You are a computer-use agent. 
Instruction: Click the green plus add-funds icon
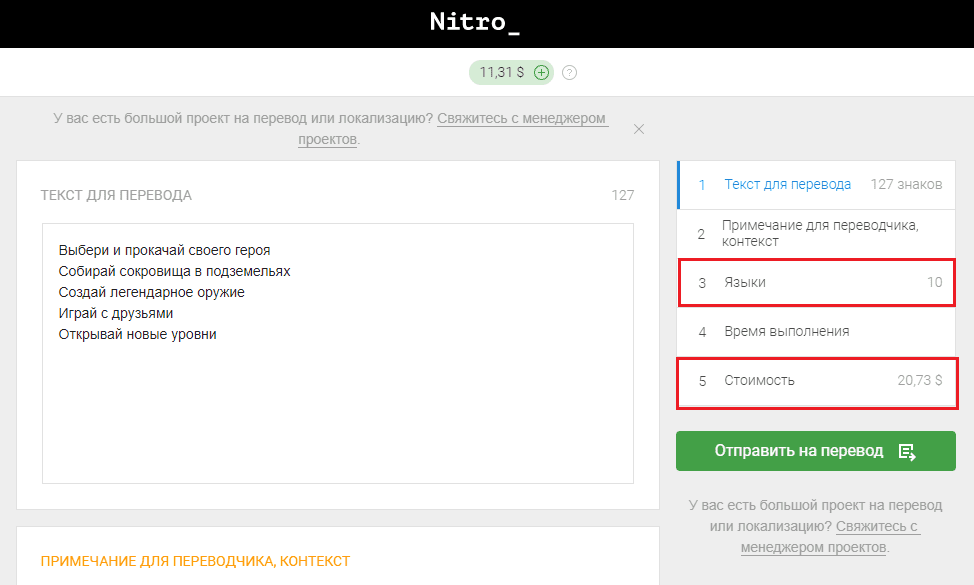coord(541,72)
